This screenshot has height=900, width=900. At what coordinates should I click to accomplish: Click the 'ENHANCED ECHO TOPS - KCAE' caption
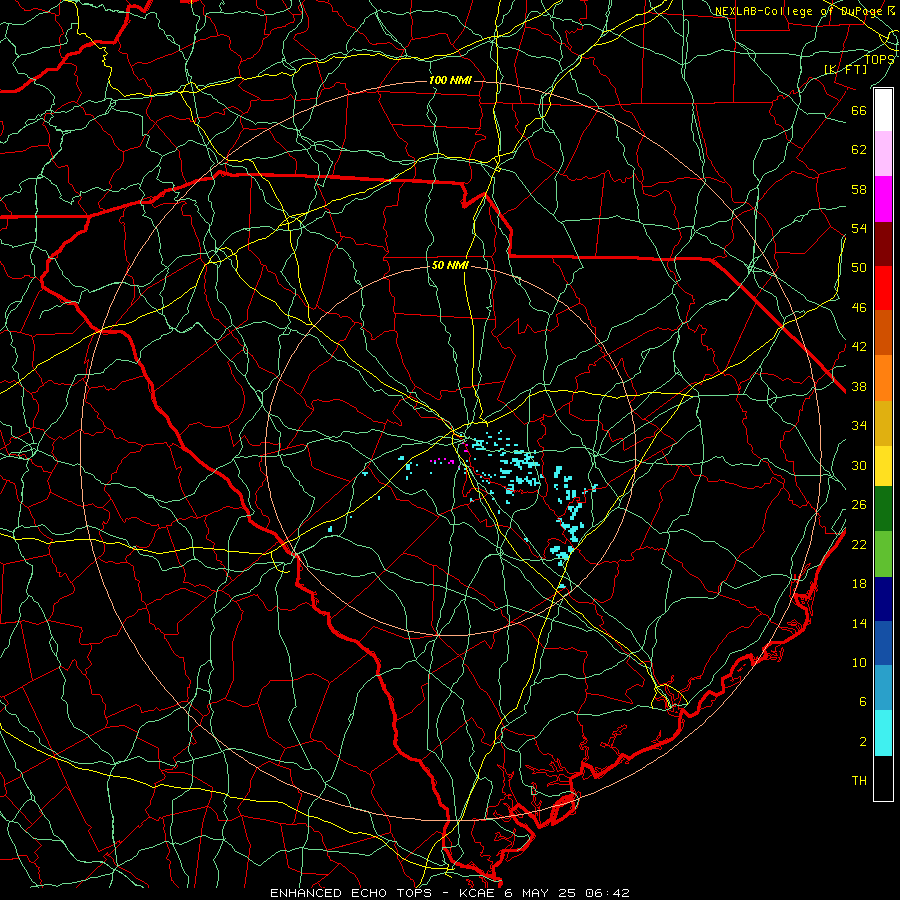[383, 893]
